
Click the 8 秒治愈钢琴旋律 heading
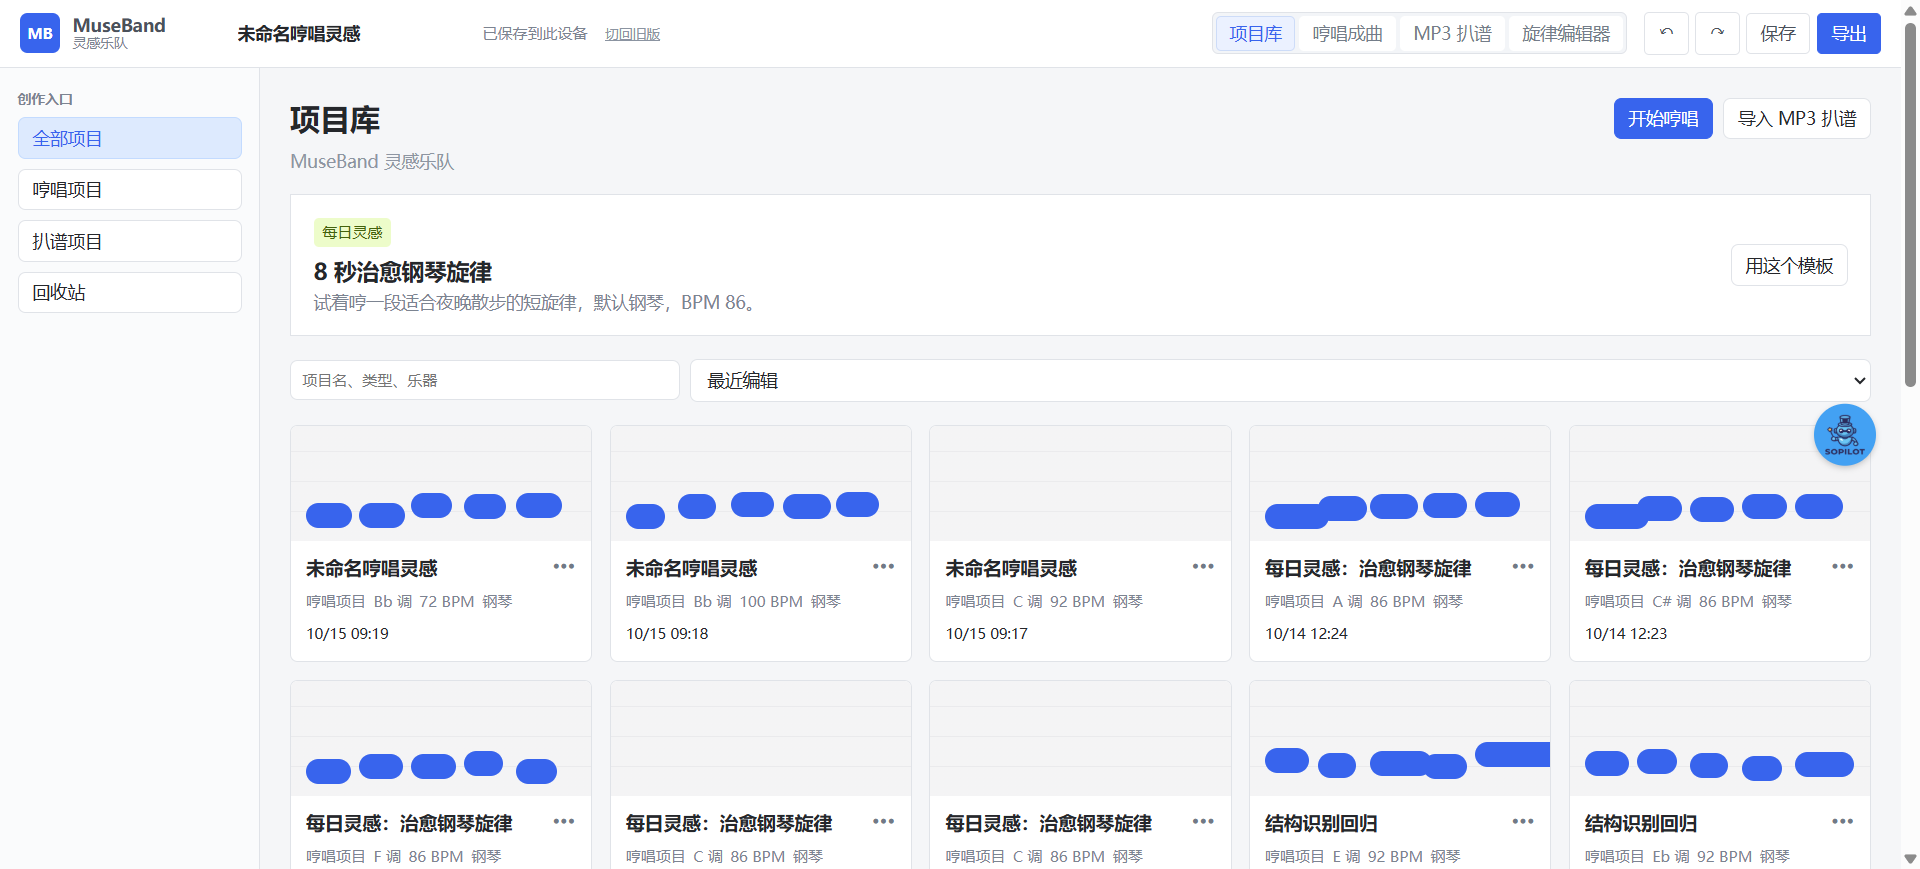pos(403,272)
